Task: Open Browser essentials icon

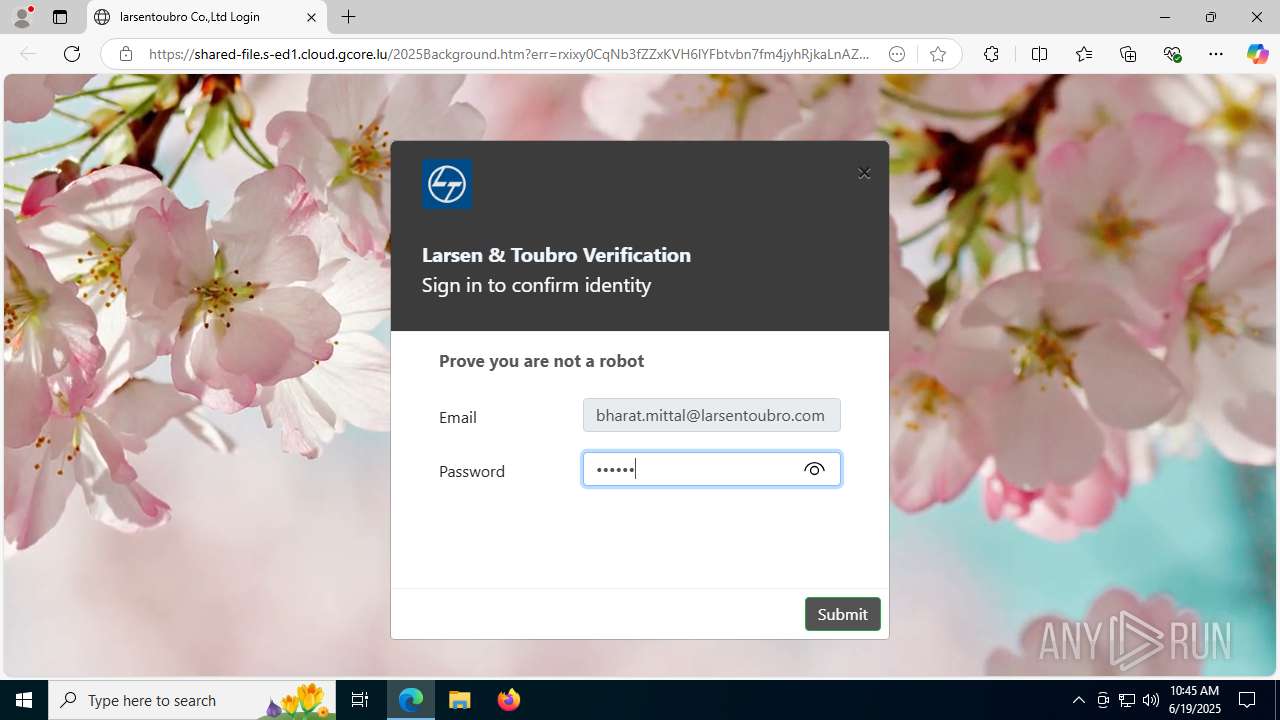Action: tap(1172, 54)
